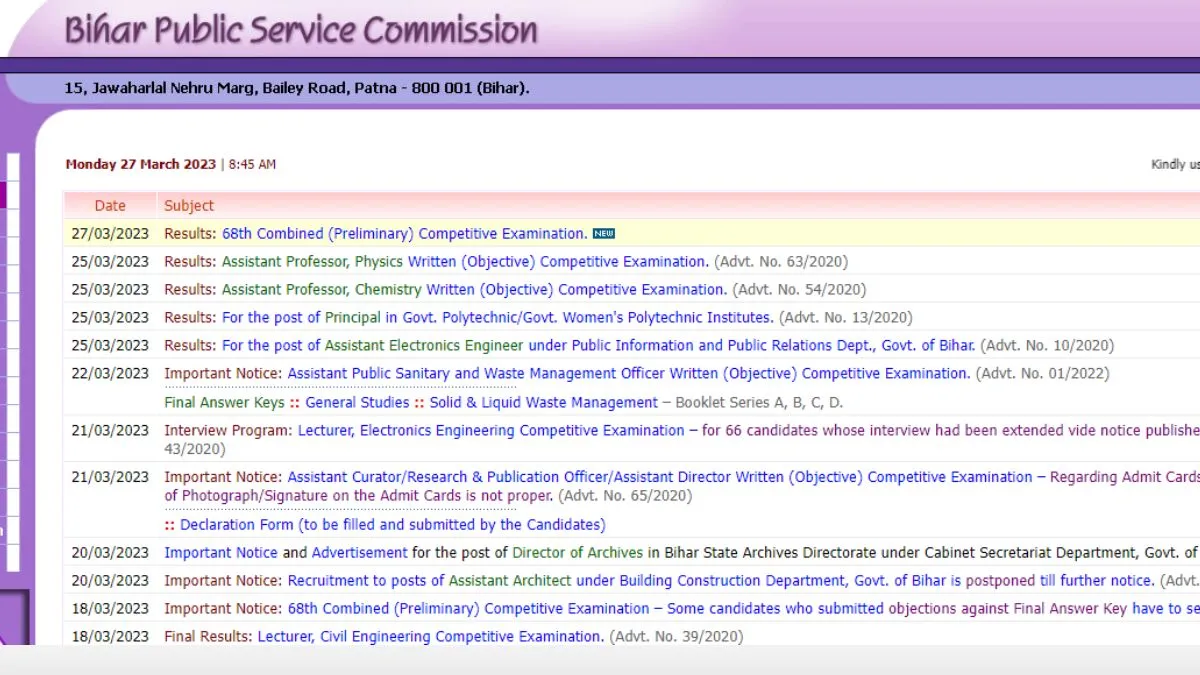This screenshot has height=675, width=1200.
Task: Click the Advertisement link for Director of Archives
Action: tap(359, 553)
